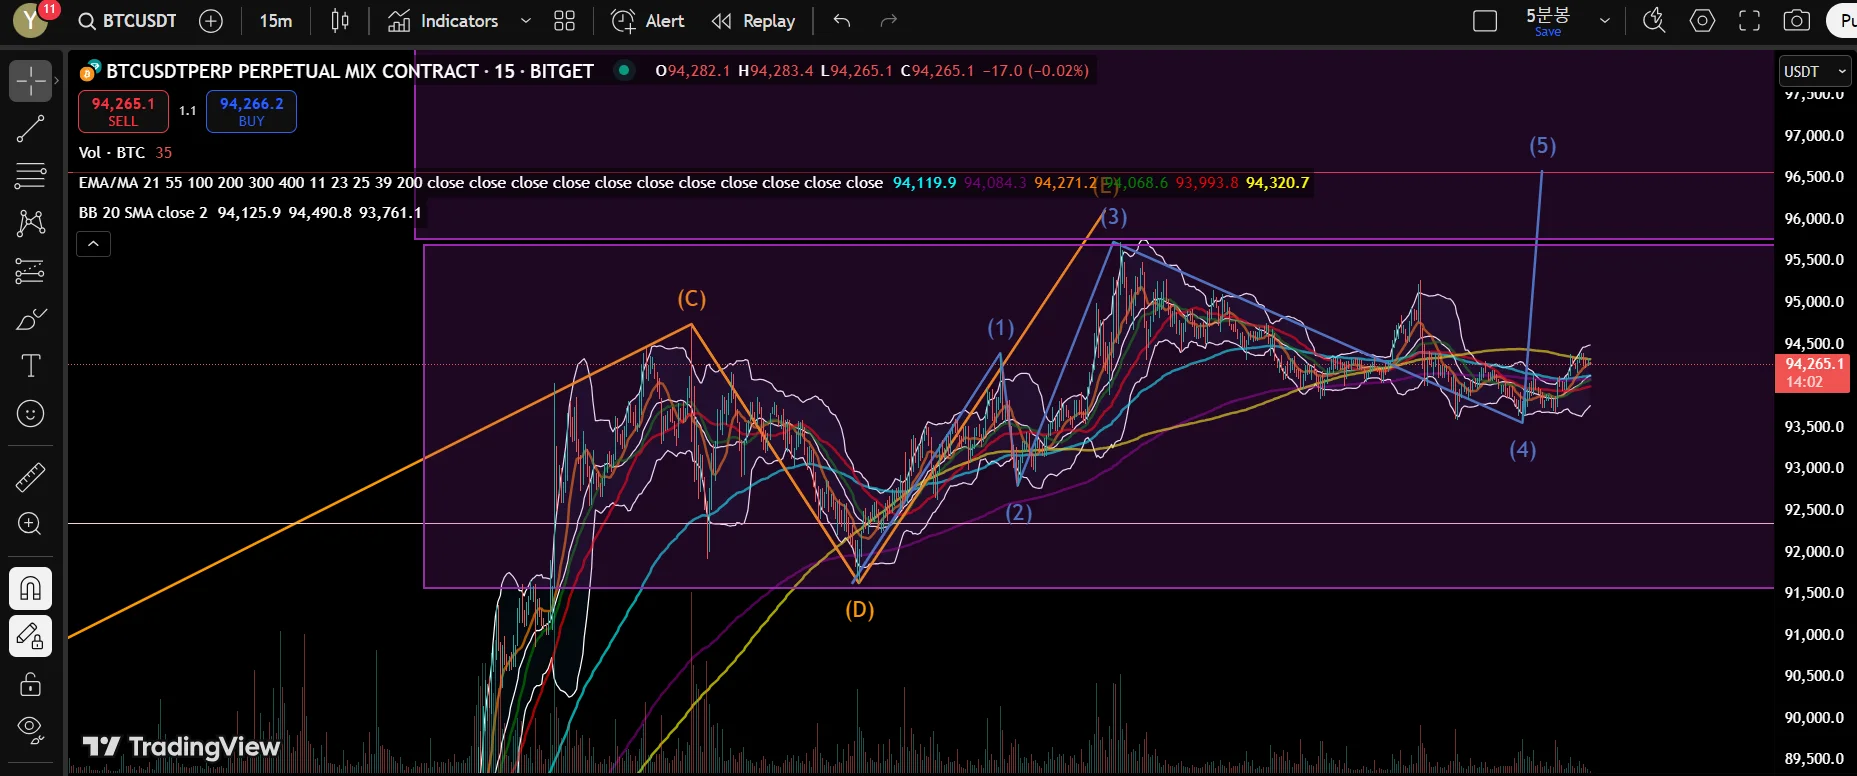Click the 90,000.0 price scale label

tap(1814, 717)
